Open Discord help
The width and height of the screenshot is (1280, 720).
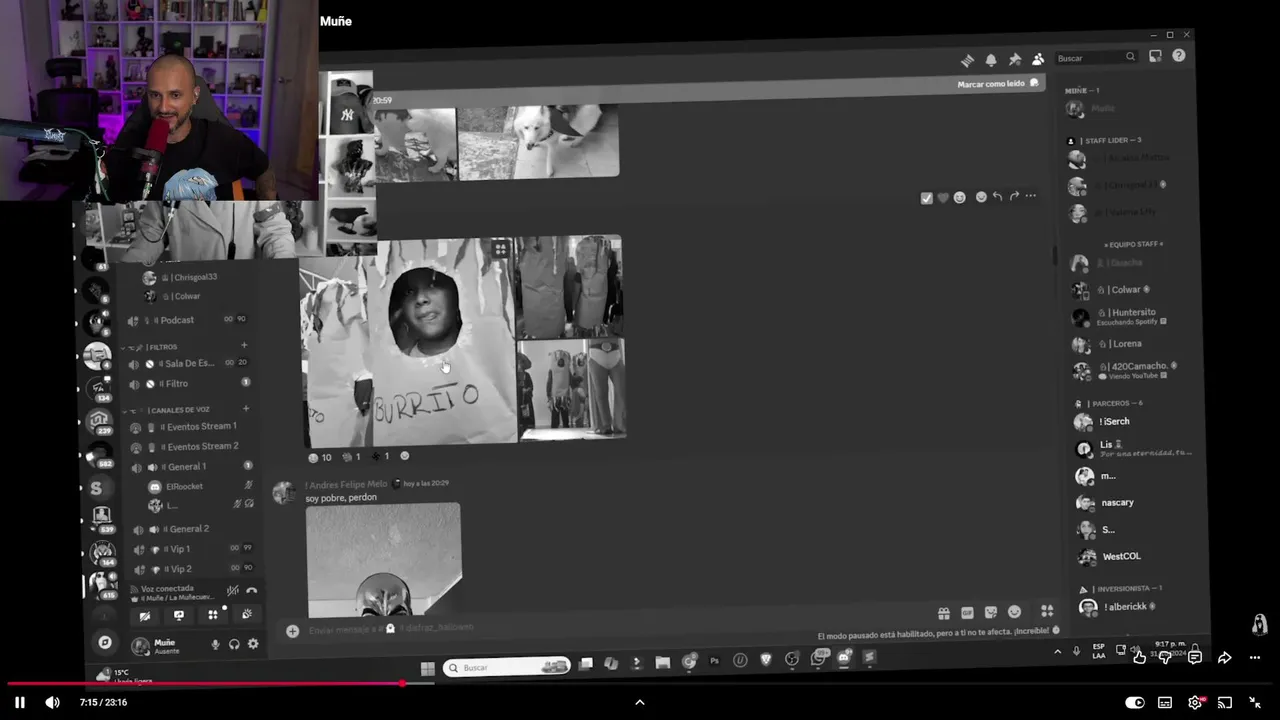click(1179, 56)
